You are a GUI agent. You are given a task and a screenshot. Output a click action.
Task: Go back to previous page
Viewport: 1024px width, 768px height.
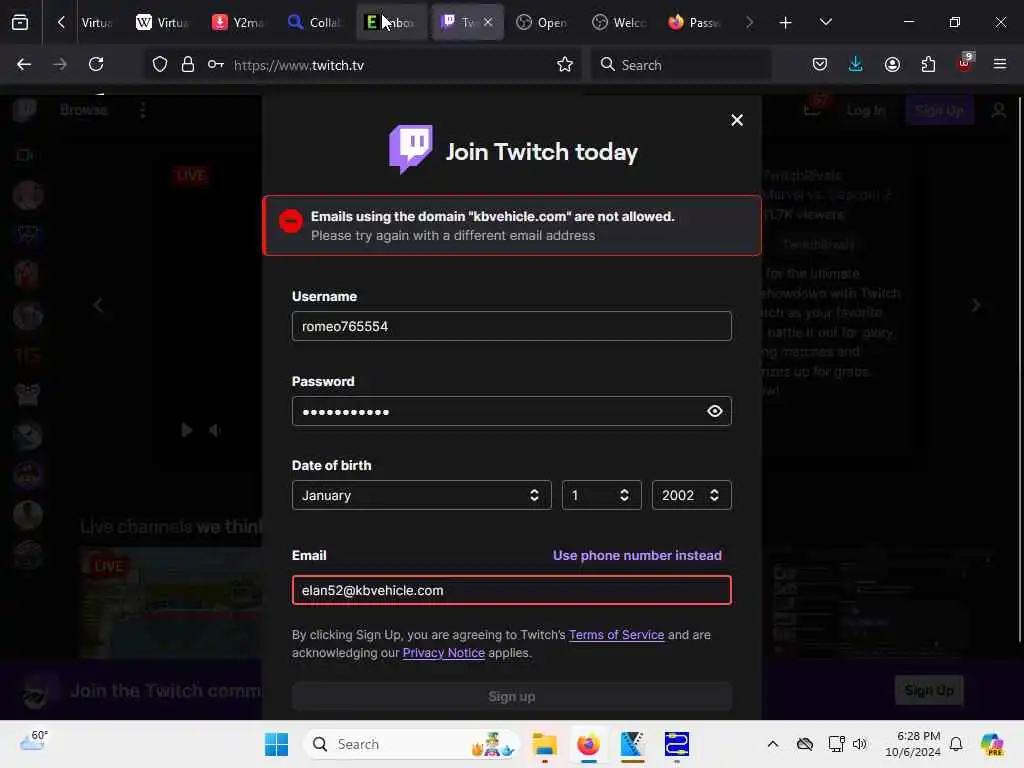[x=24, y=65]
